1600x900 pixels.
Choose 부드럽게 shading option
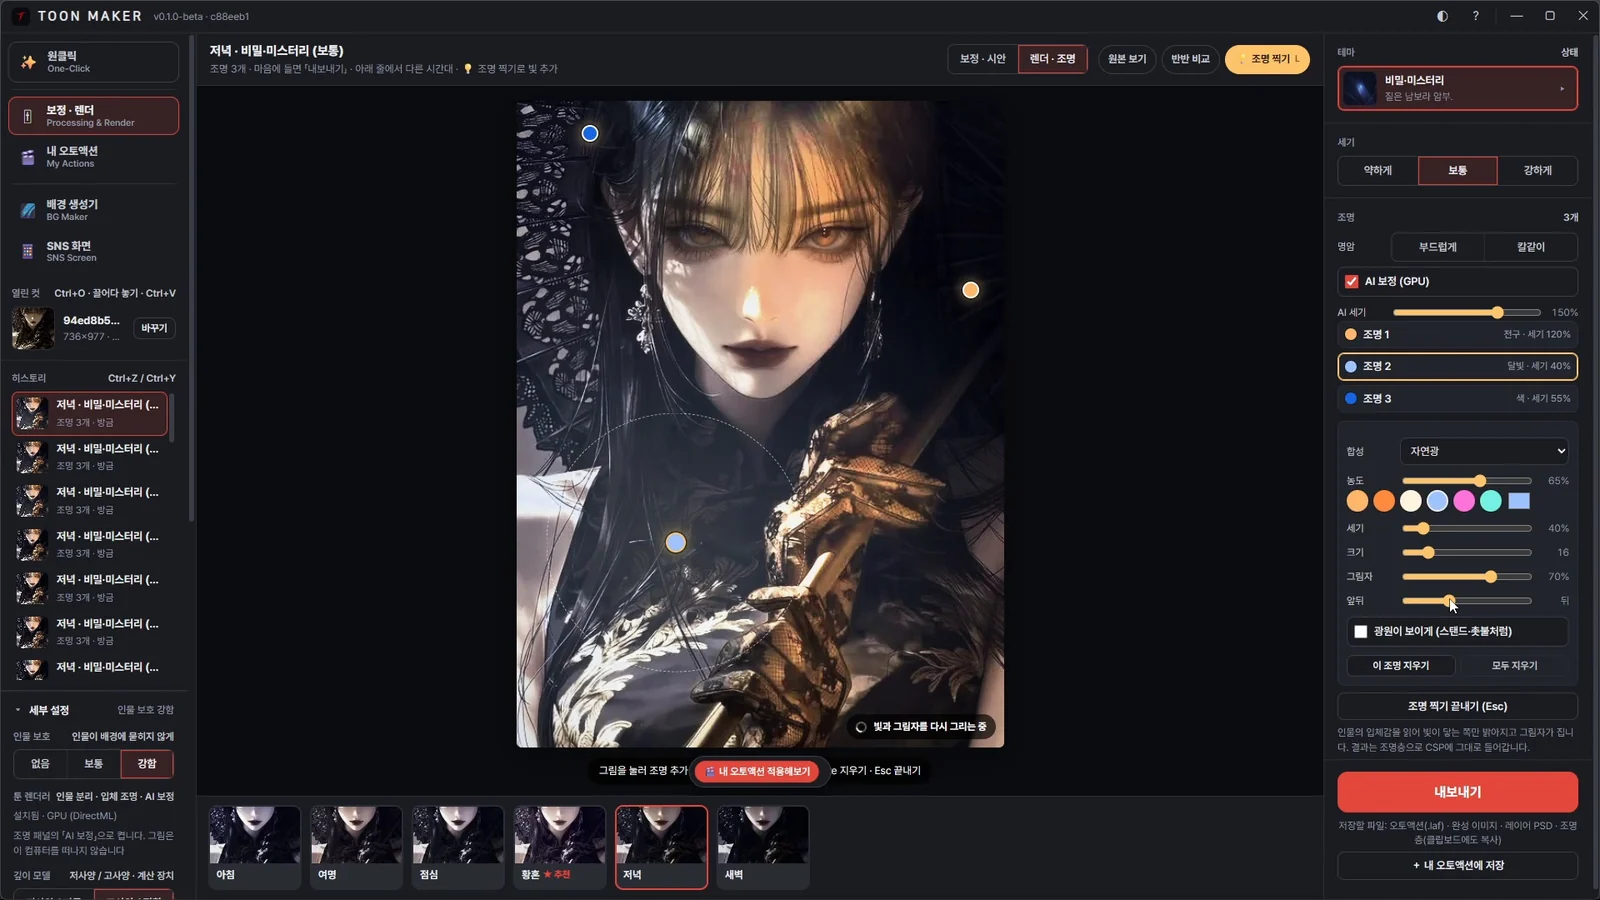pos(1438,247)
